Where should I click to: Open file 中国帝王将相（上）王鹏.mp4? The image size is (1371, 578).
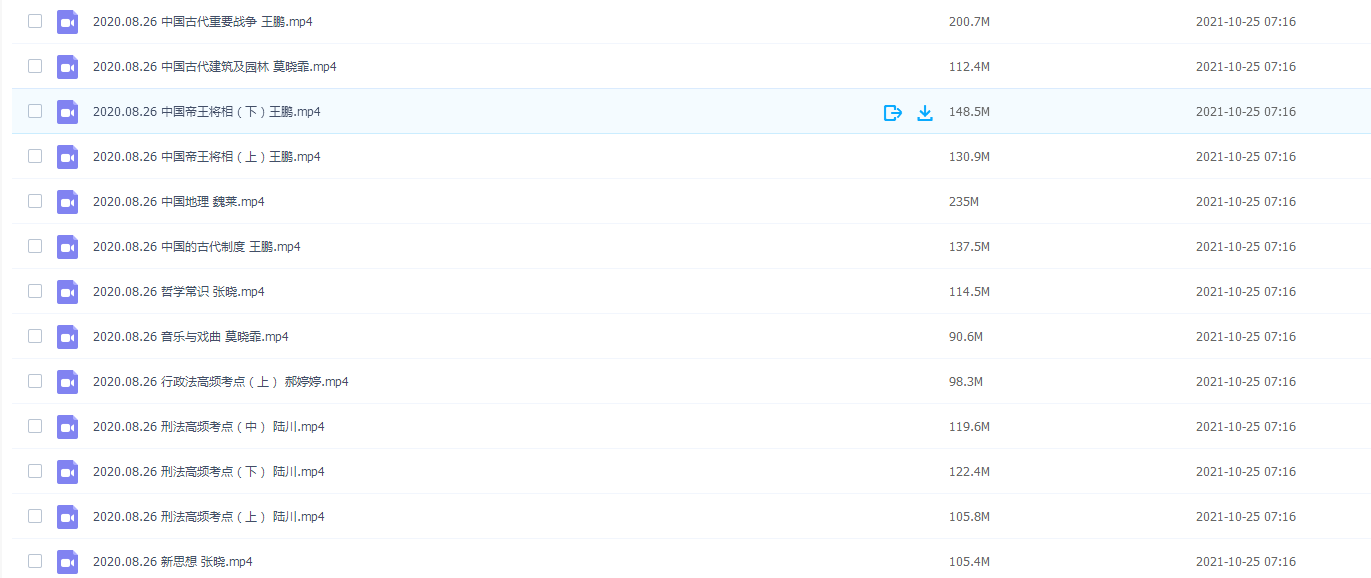click(x=207, y=157)
